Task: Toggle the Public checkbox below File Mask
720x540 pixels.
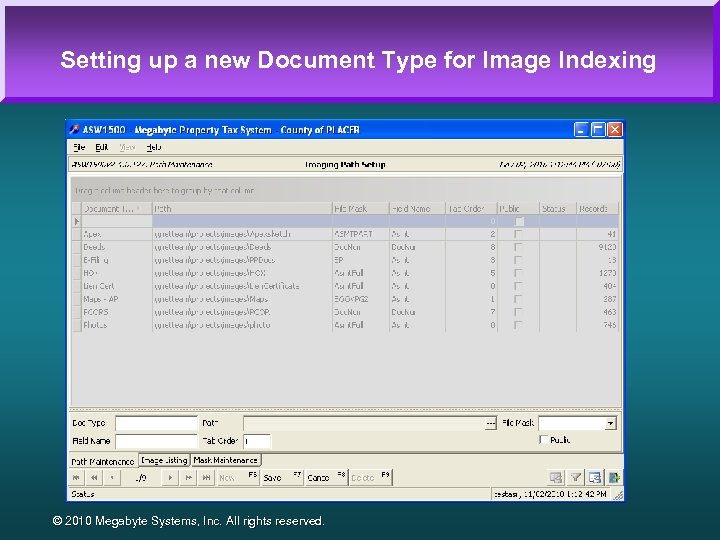Action: (x=544, y=439)
